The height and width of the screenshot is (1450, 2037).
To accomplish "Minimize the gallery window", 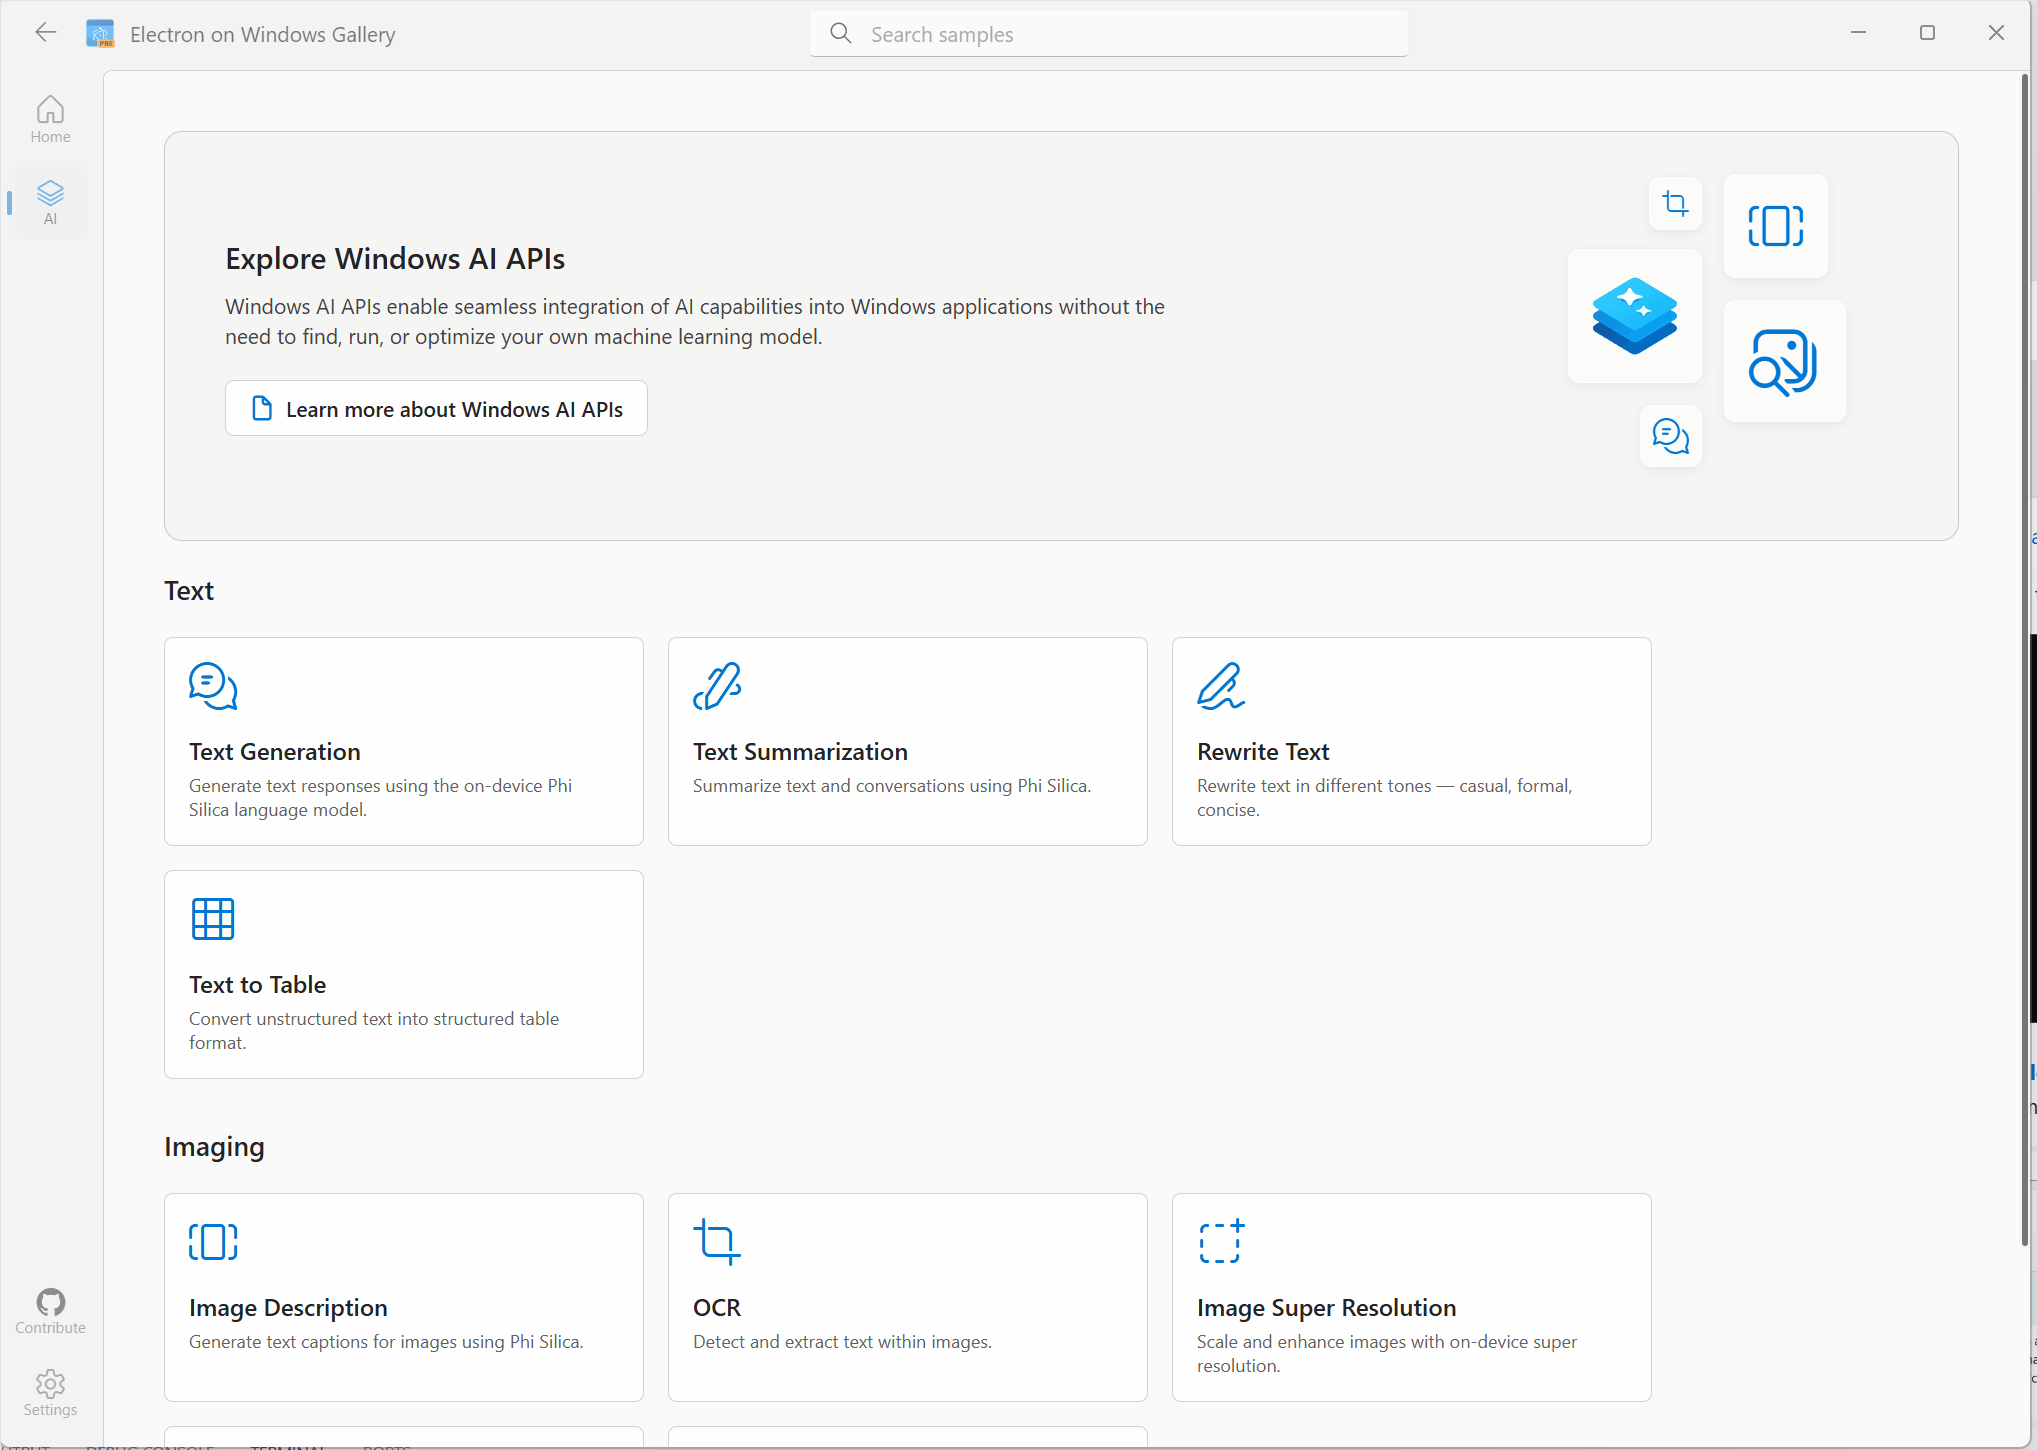I will tap(1858, 33).
